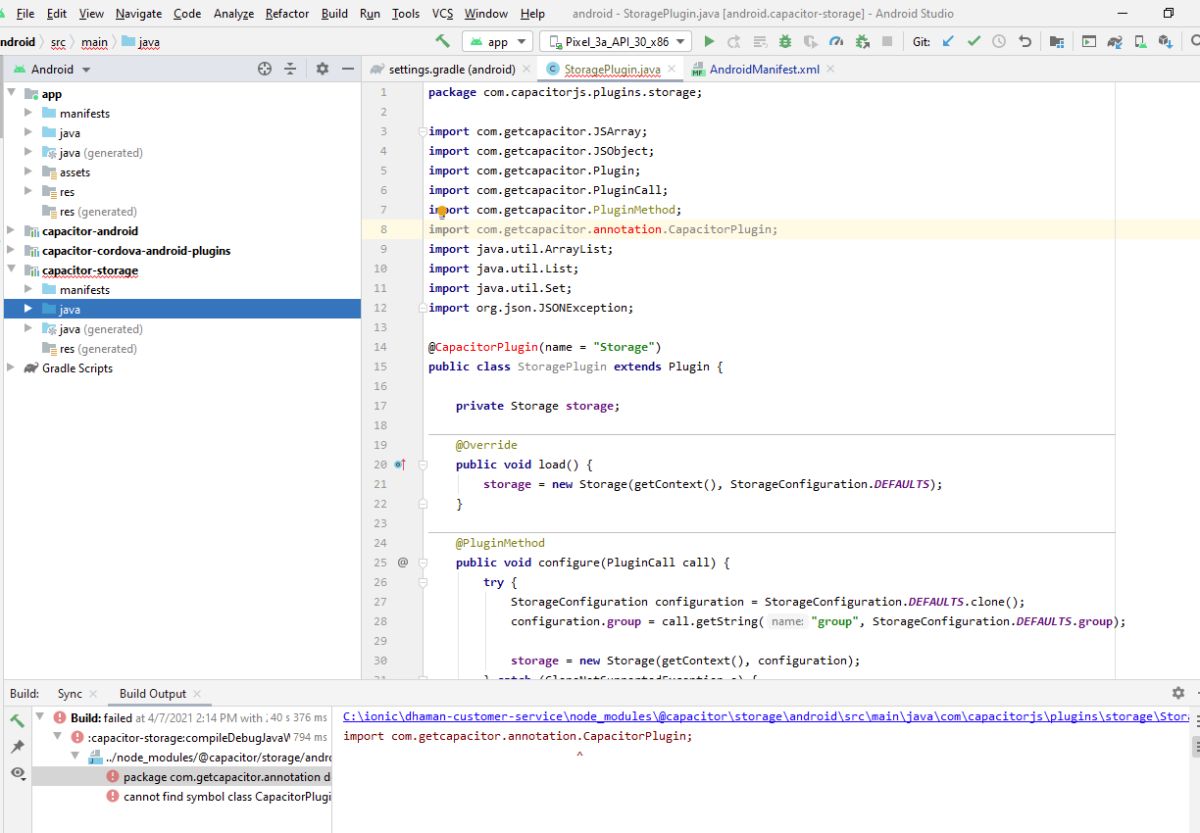The height and width of the screenshot is (833, 1200).
Task: Open the Refactor menu
Action: pos(287,13)
